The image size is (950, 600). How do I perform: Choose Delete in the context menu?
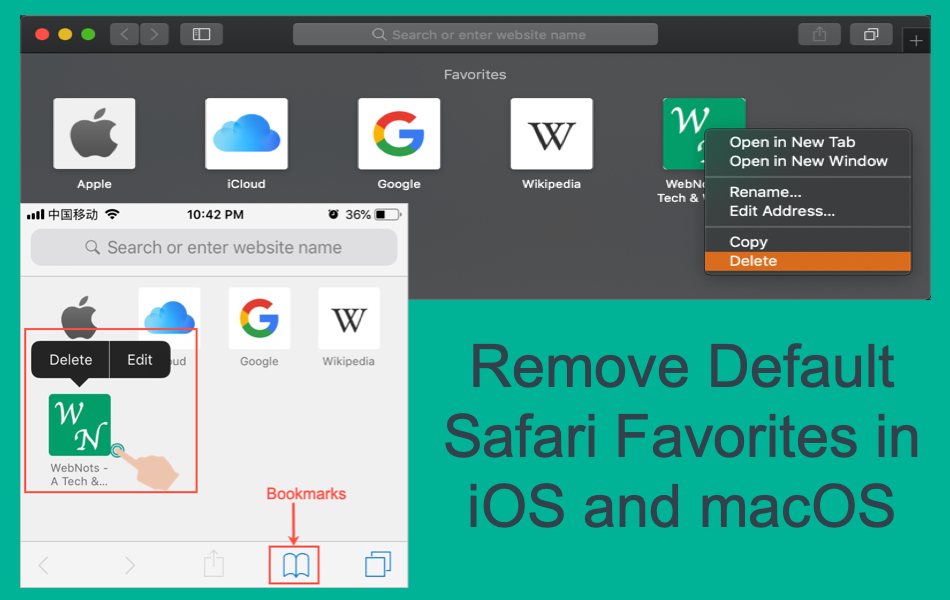click(808, 261)
